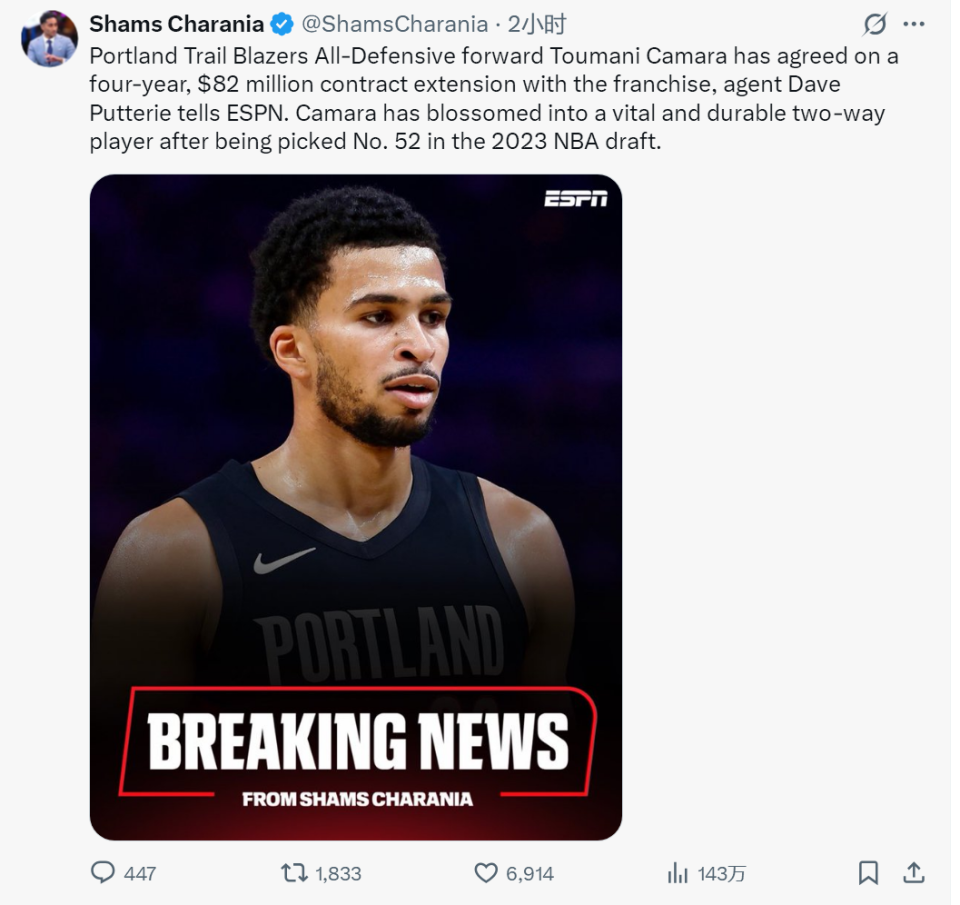960x905 pixels.
Task: Click the Shams Charania display name
Action: coord(176,24)
